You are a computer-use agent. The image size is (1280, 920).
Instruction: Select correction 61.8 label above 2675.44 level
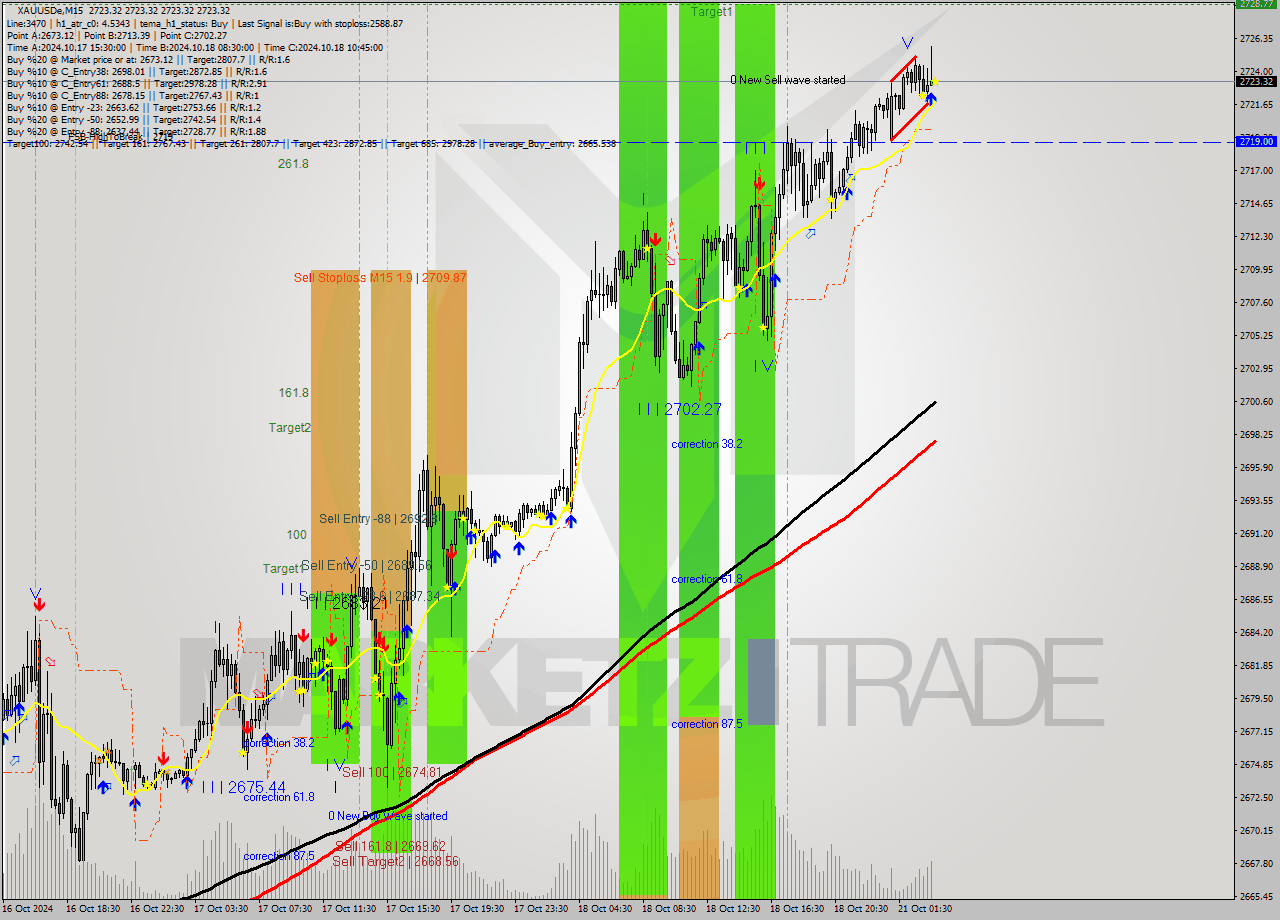(279, 797)
